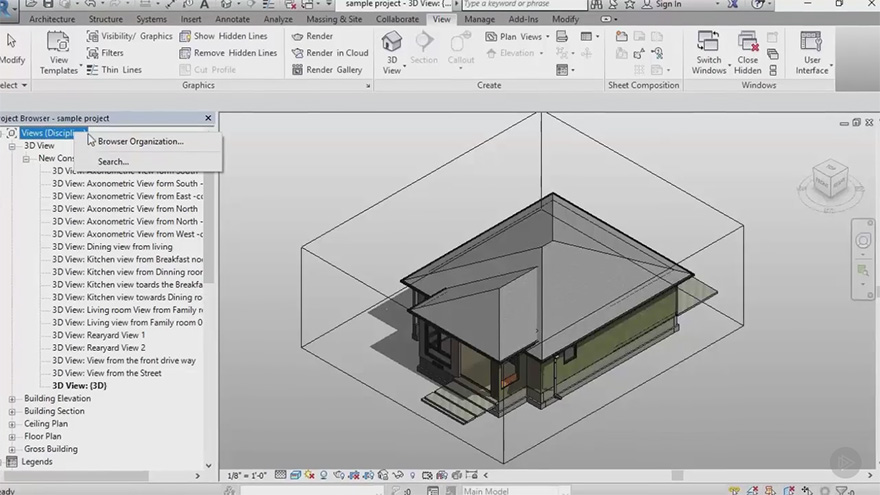This screenshot has width=880, height=495.
Task: Select 3D View: View from the Street
Action: (x=107, y=373)
